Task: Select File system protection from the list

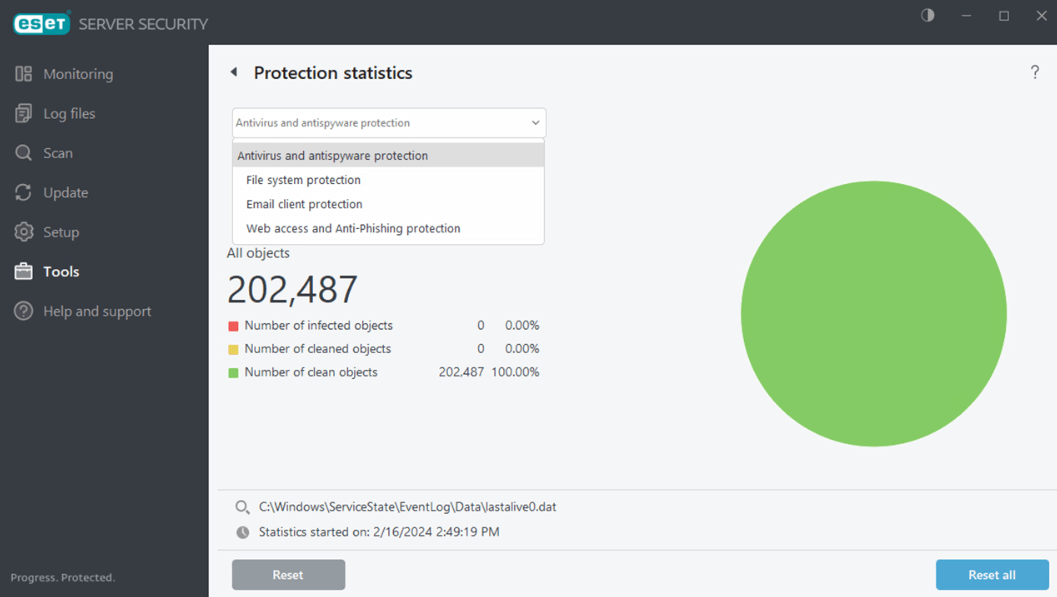Action: (x=304, y=179)
